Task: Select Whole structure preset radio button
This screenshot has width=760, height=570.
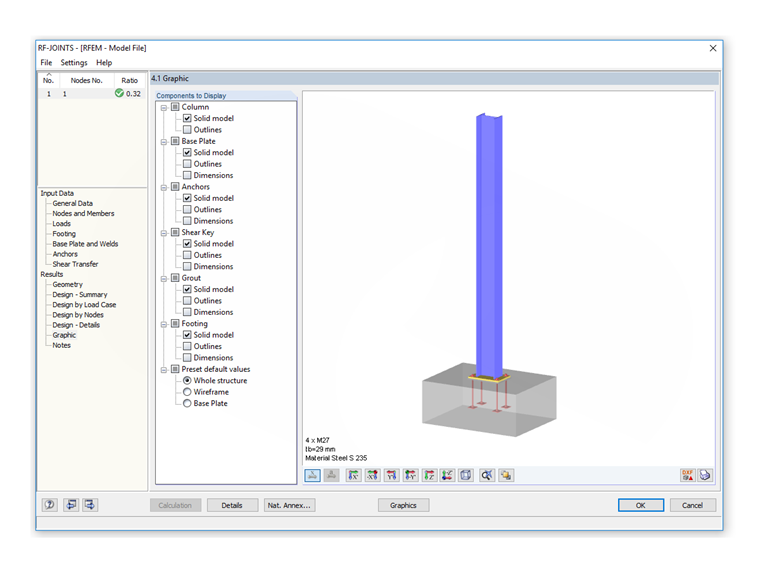Action: pos(187,380)
